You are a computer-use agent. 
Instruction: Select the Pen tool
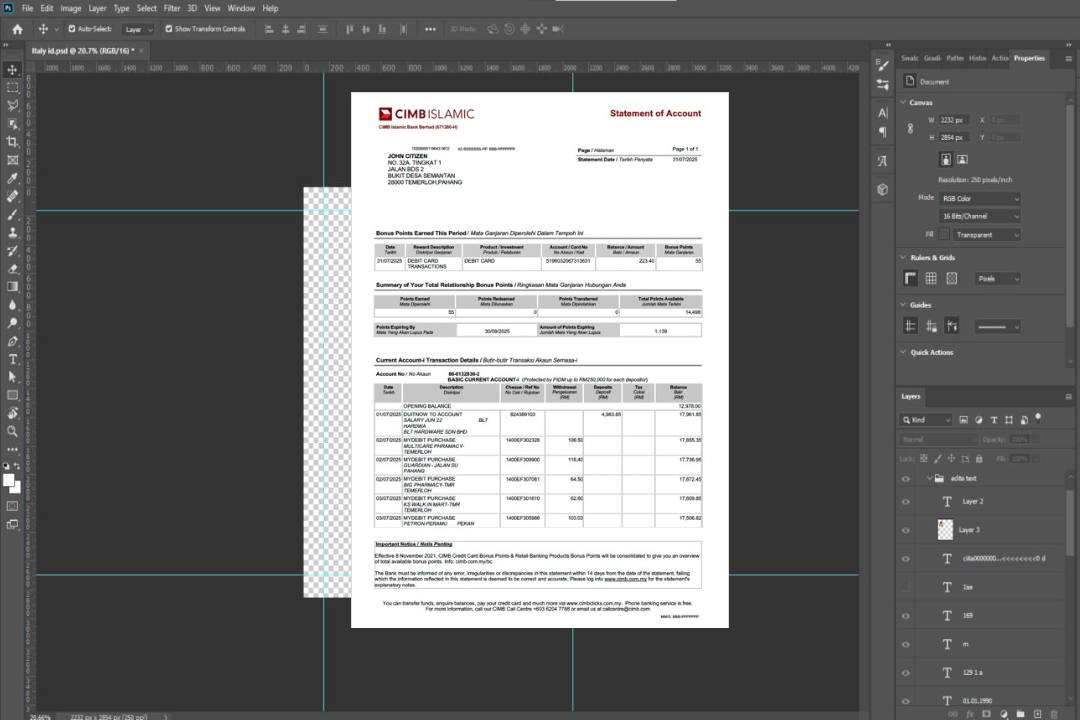pos(12,341)
